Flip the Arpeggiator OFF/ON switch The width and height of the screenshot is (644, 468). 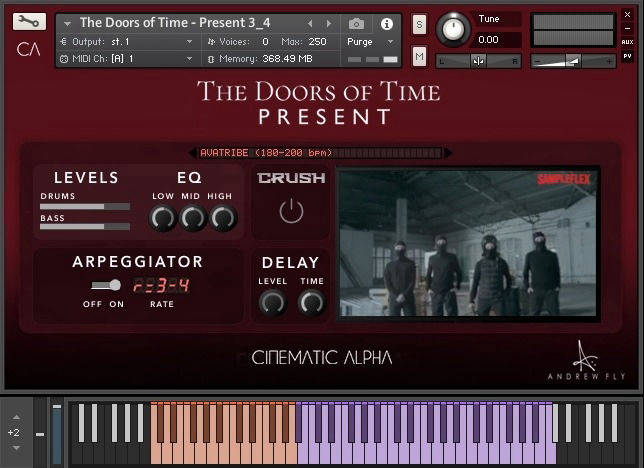(106, 285)
